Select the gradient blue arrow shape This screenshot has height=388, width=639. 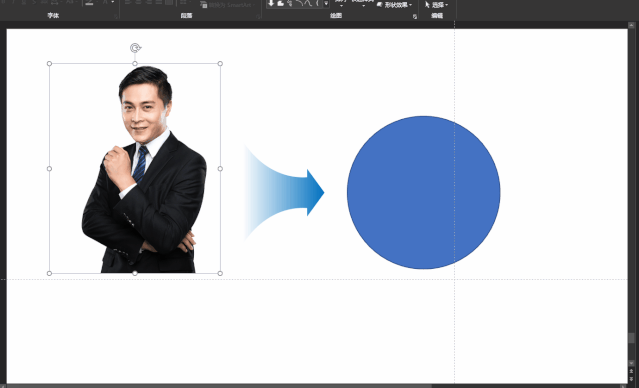(284, 192)
